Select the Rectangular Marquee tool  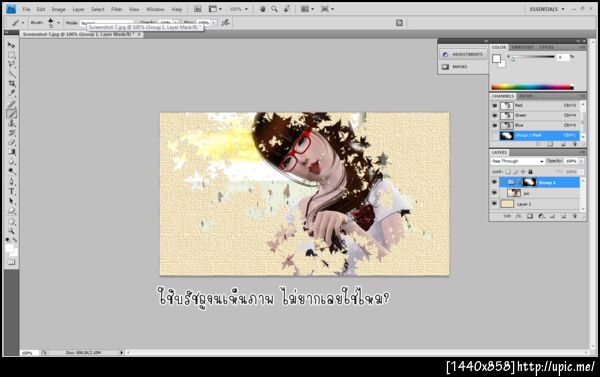point(11,55)
